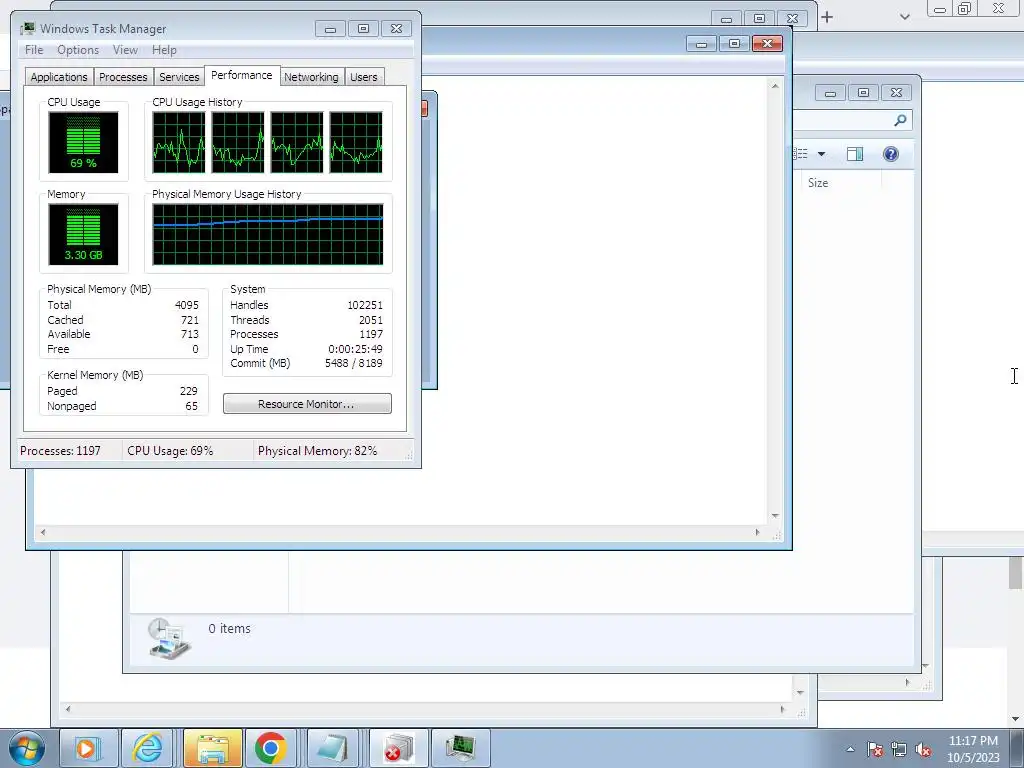This screenshot has height=768, width=1024.
Task: Maximize the Explorer window behind
Action: pyautogui.click(x=863, y=93)
